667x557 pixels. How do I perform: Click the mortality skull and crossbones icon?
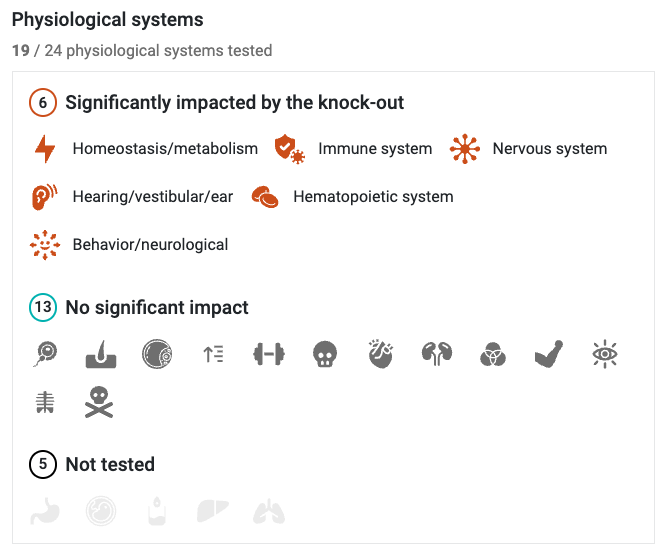pyautogui.click(x=99, y=402)
